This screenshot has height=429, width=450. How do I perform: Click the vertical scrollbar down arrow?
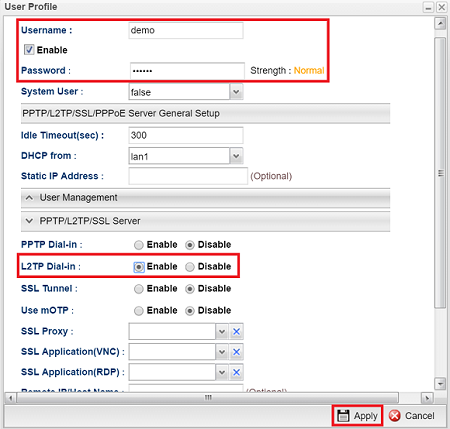(440, 384)
